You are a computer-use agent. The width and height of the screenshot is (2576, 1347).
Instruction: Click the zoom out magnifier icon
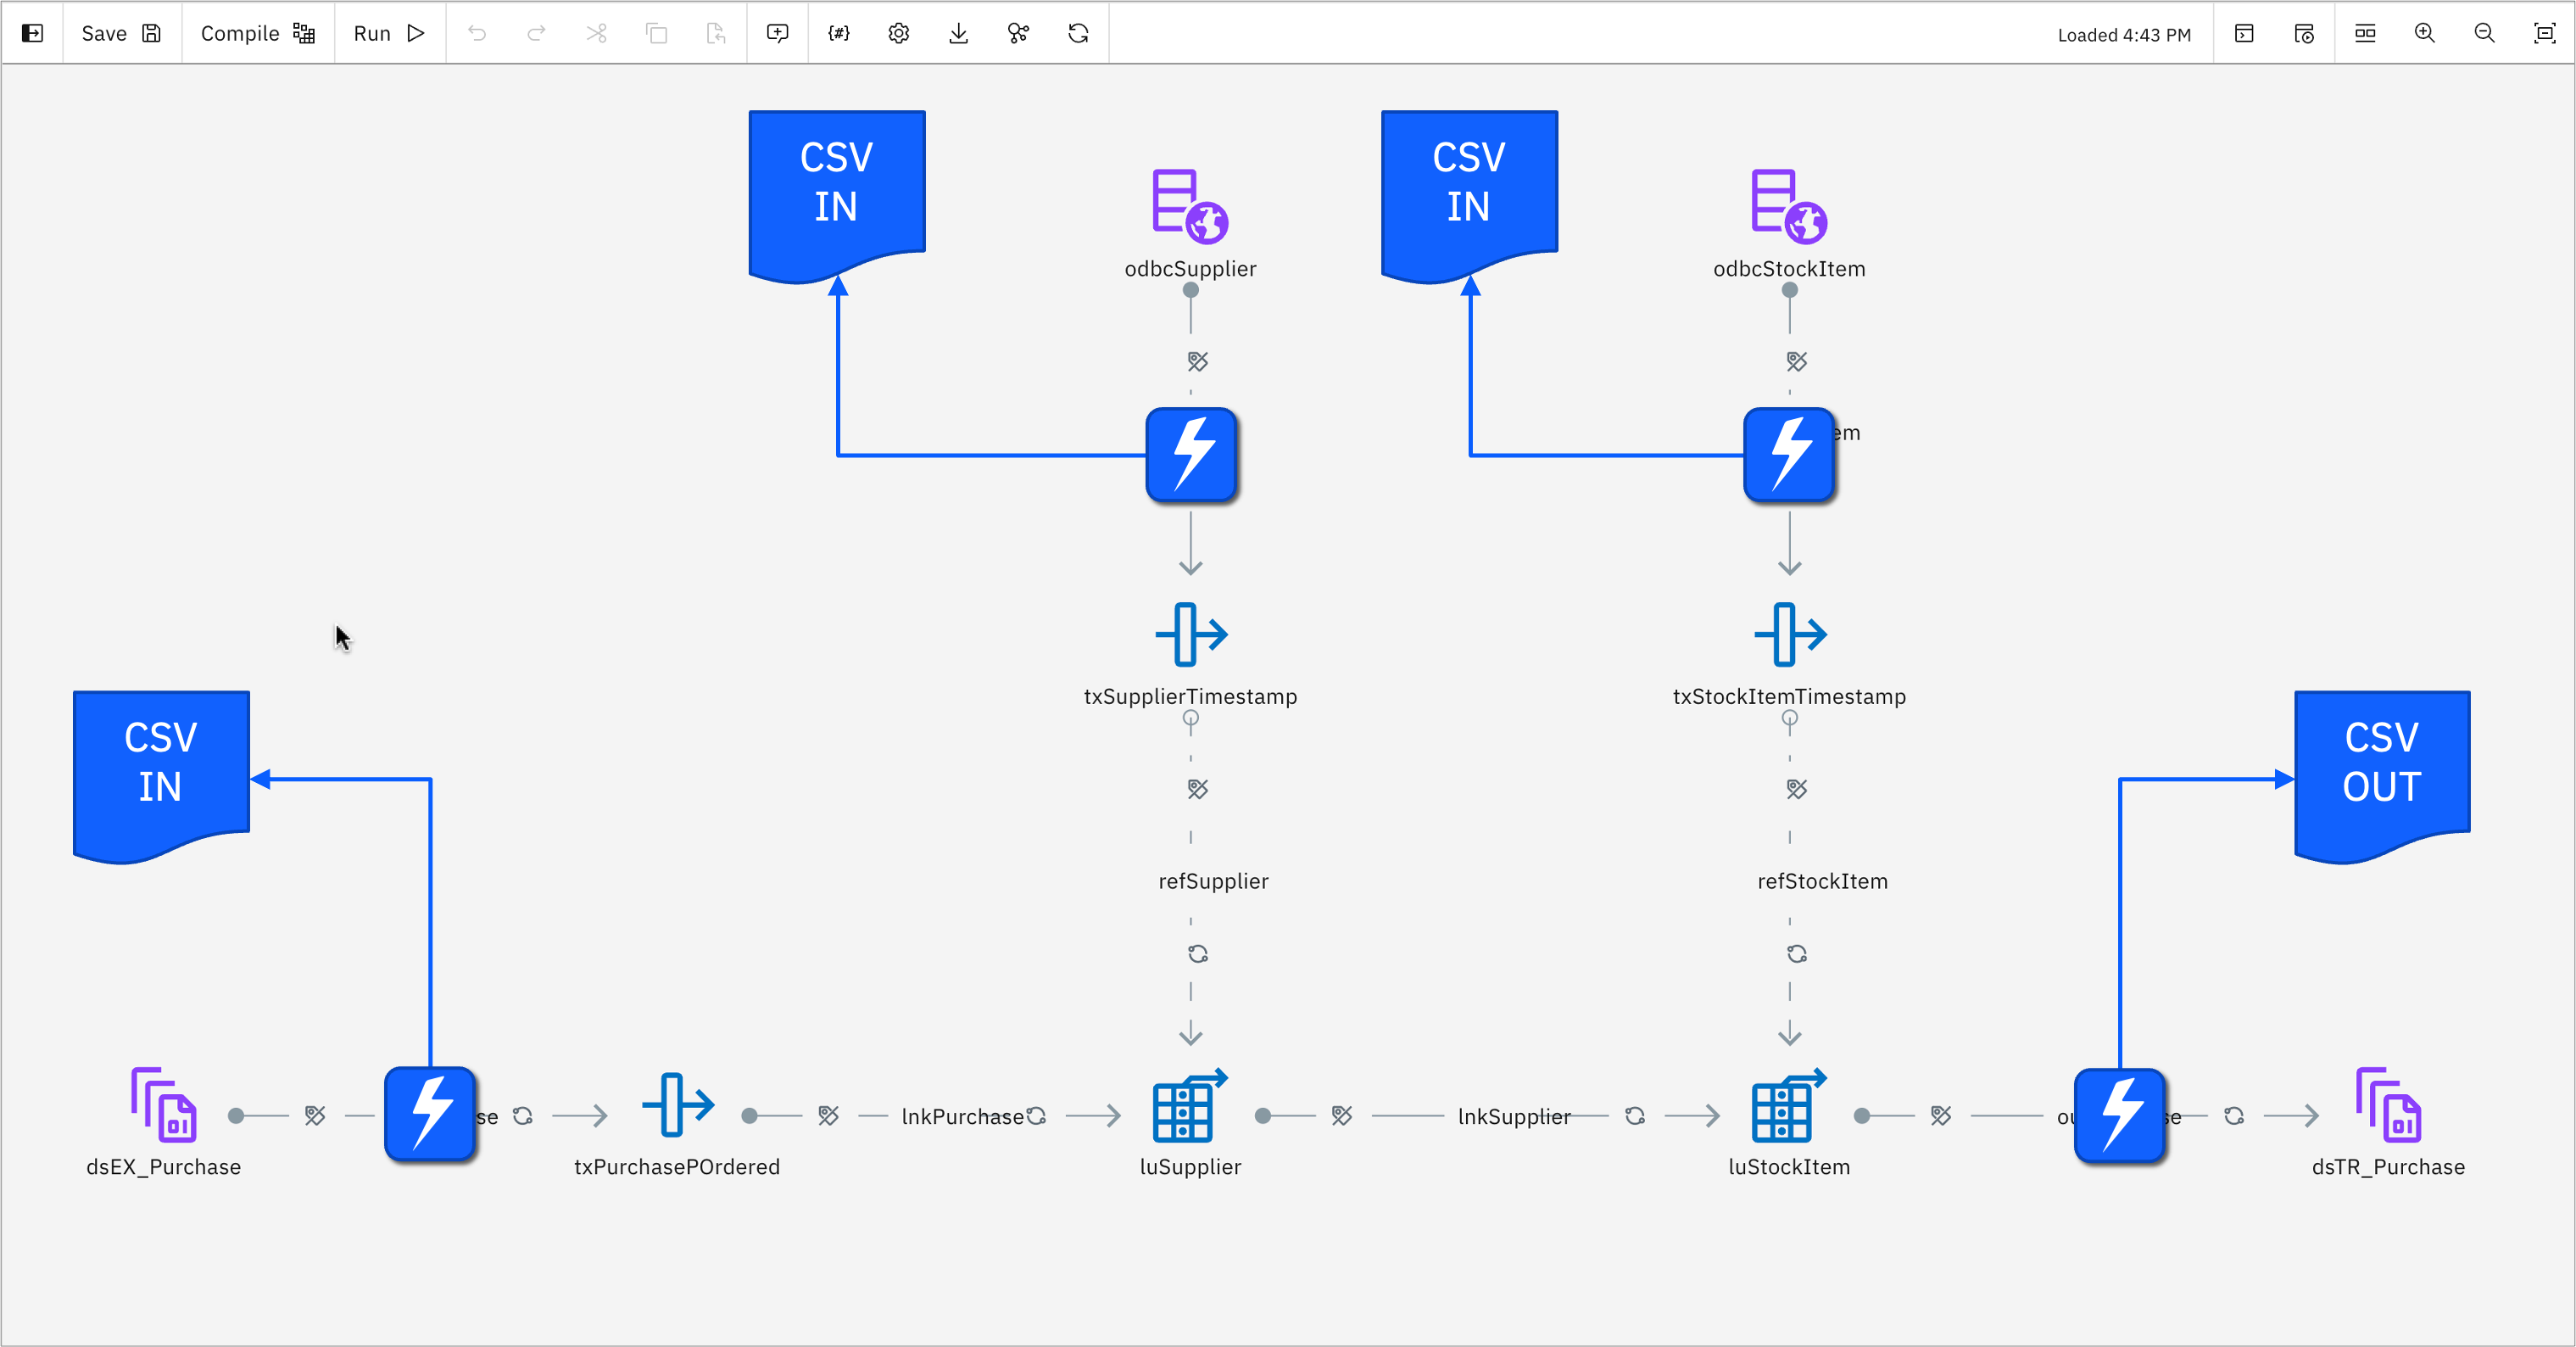pyautogui.click(x=2484, y=33)
